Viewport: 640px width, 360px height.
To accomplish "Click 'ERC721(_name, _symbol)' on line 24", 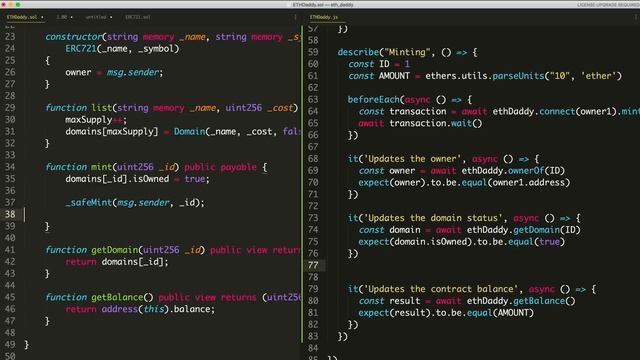I will 122,49.
